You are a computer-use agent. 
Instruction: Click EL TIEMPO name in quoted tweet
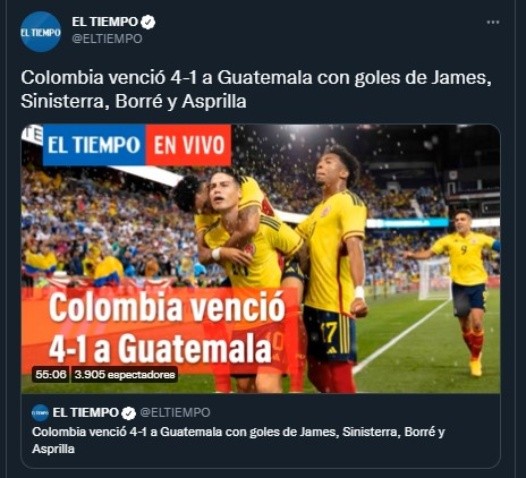coord(86,413)
